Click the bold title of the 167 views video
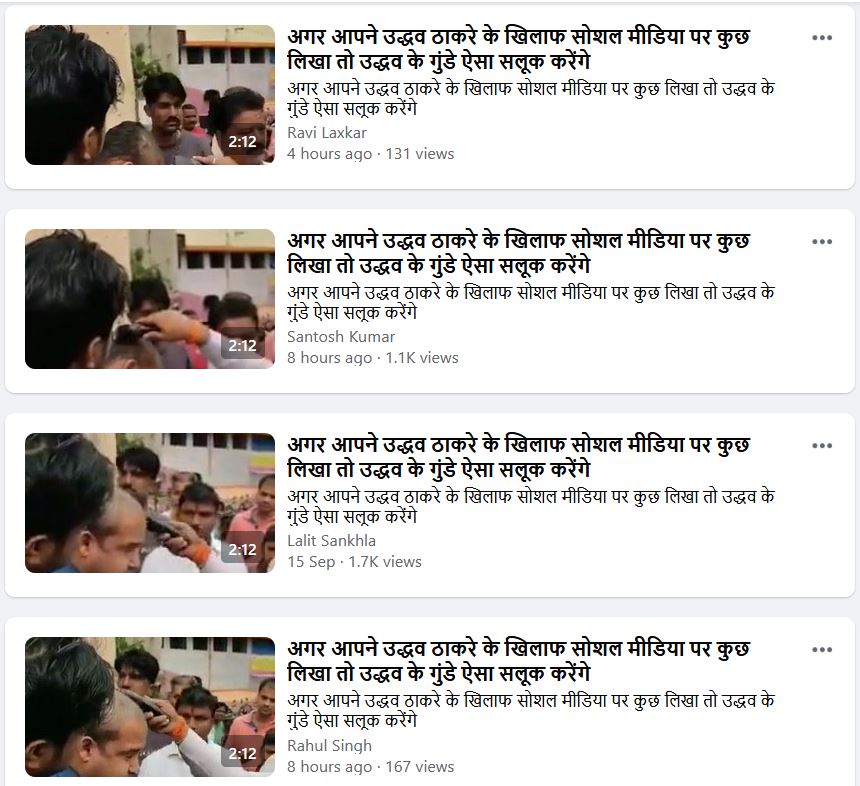Screen dimensions: 860x786 coord(518,661)
